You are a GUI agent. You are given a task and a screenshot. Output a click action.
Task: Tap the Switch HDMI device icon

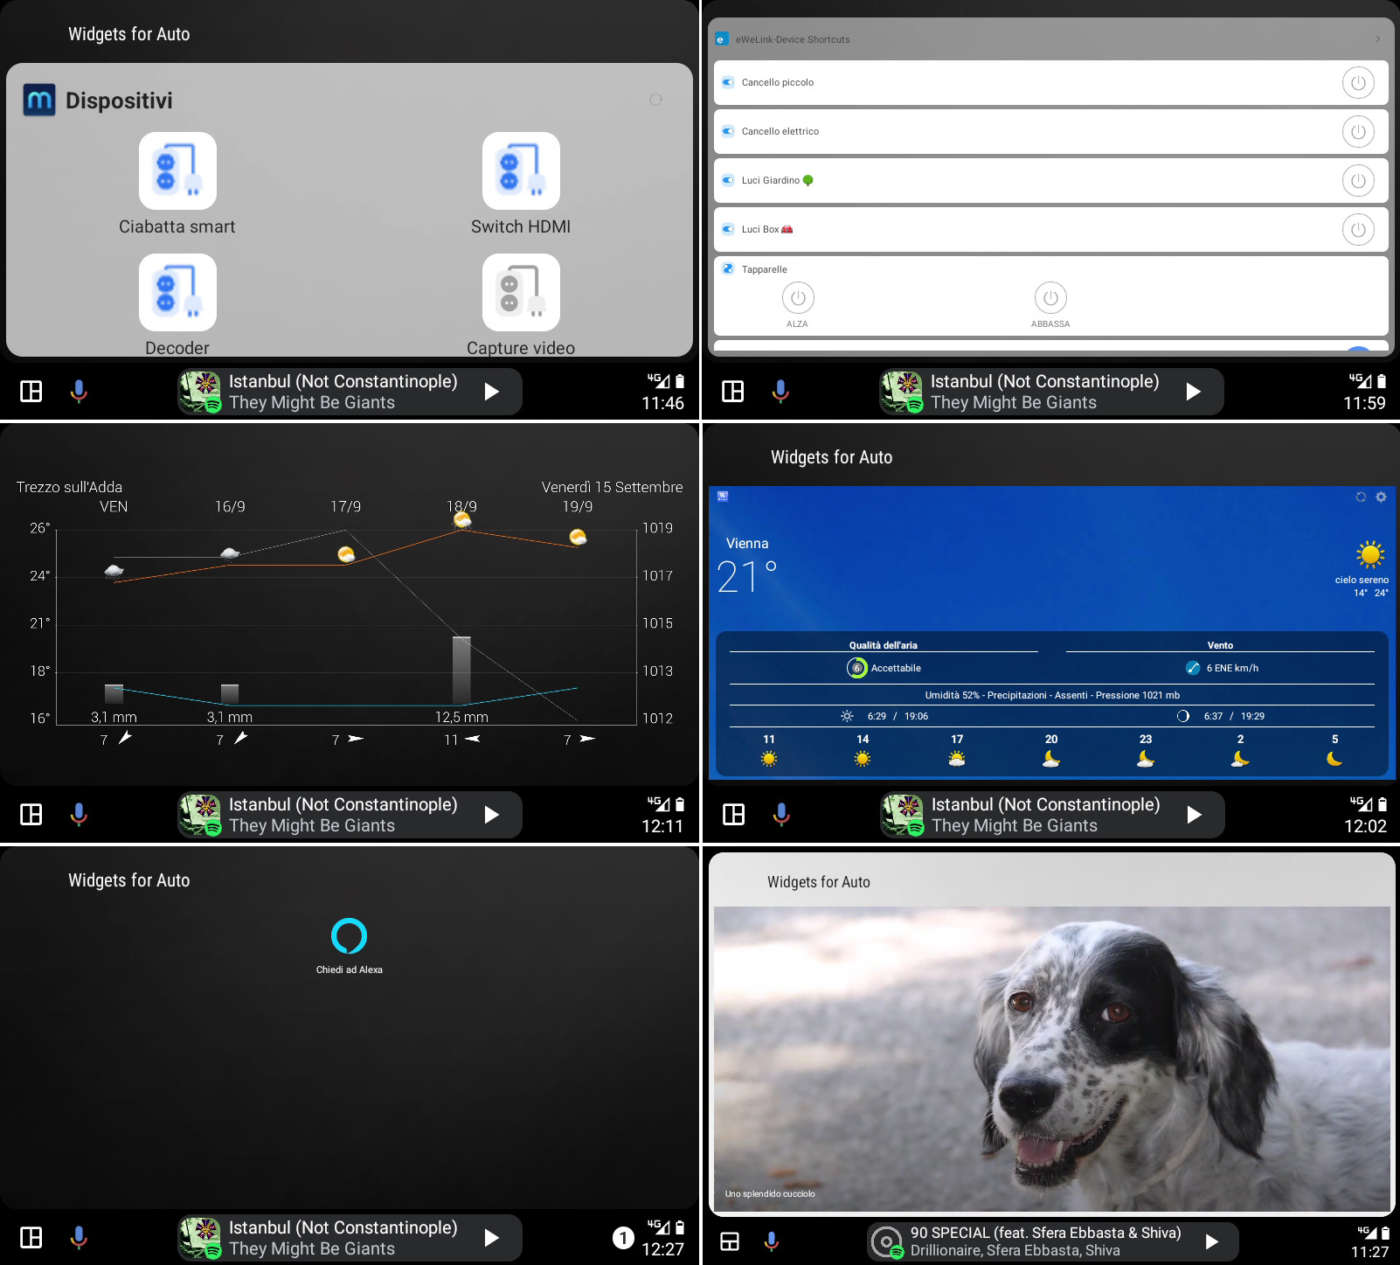click(x=520, y=171)
